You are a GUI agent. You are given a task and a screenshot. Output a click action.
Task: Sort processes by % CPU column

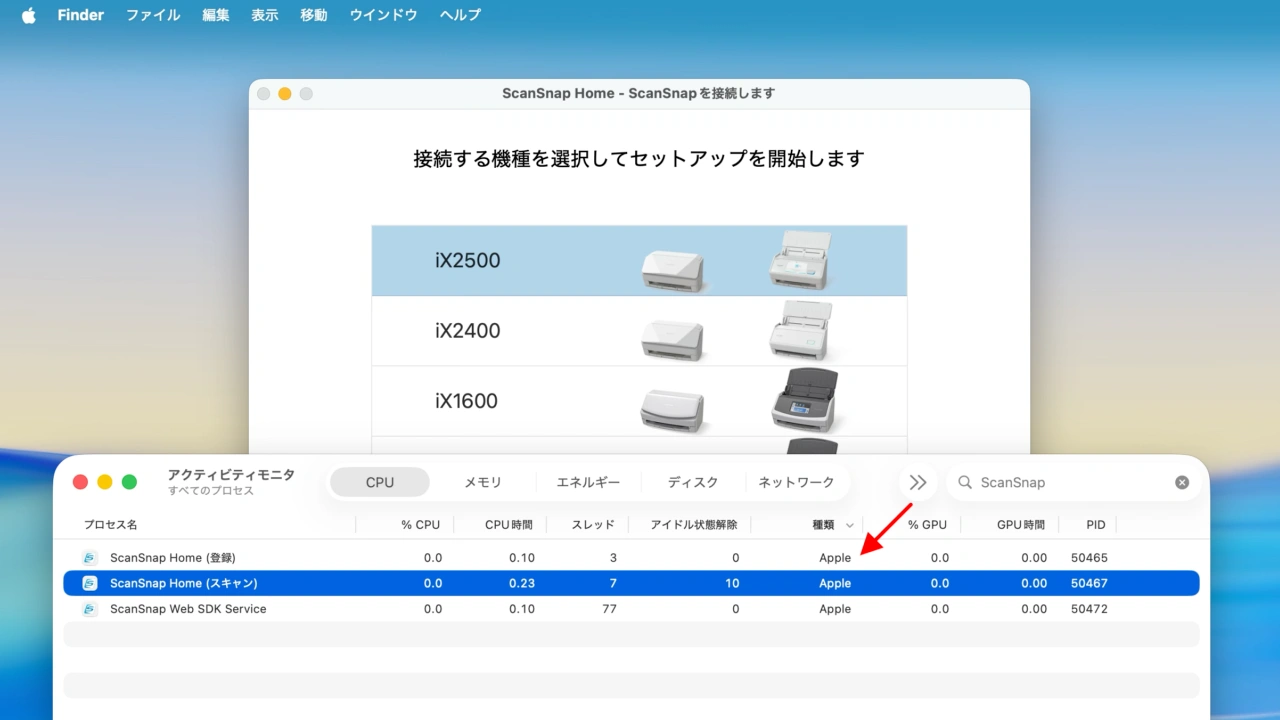420,524
